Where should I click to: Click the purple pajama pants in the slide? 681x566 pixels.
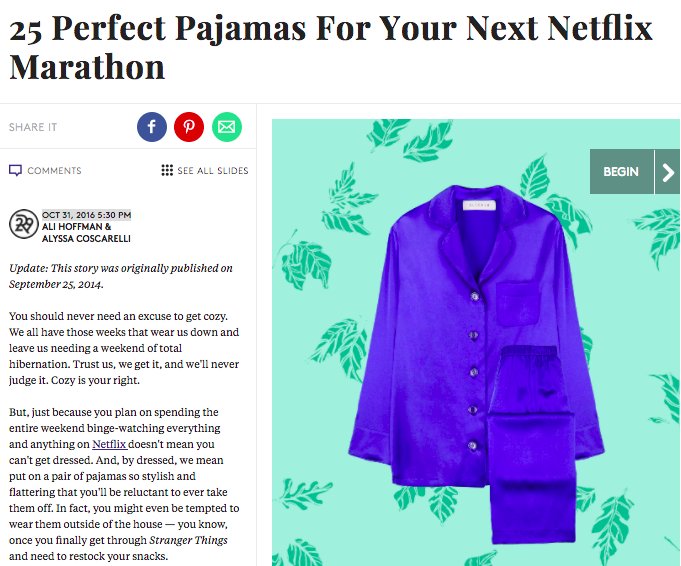click(x=532, y=443)
